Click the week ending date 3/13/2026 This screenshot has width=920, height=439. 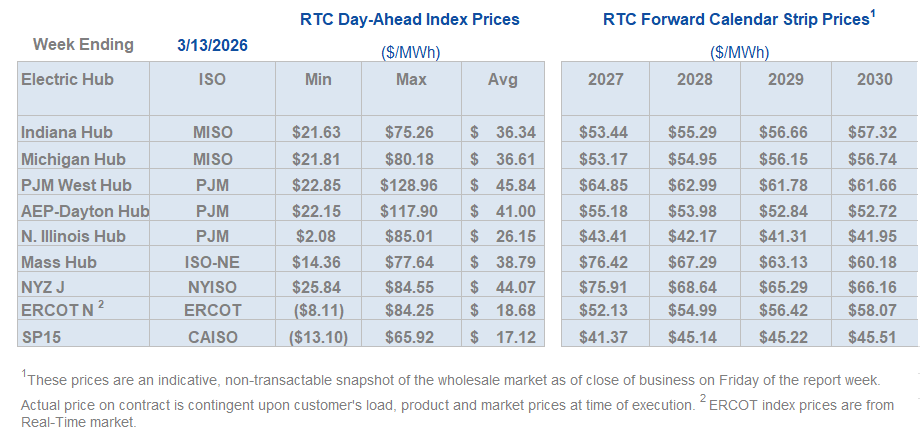(212, 45)
